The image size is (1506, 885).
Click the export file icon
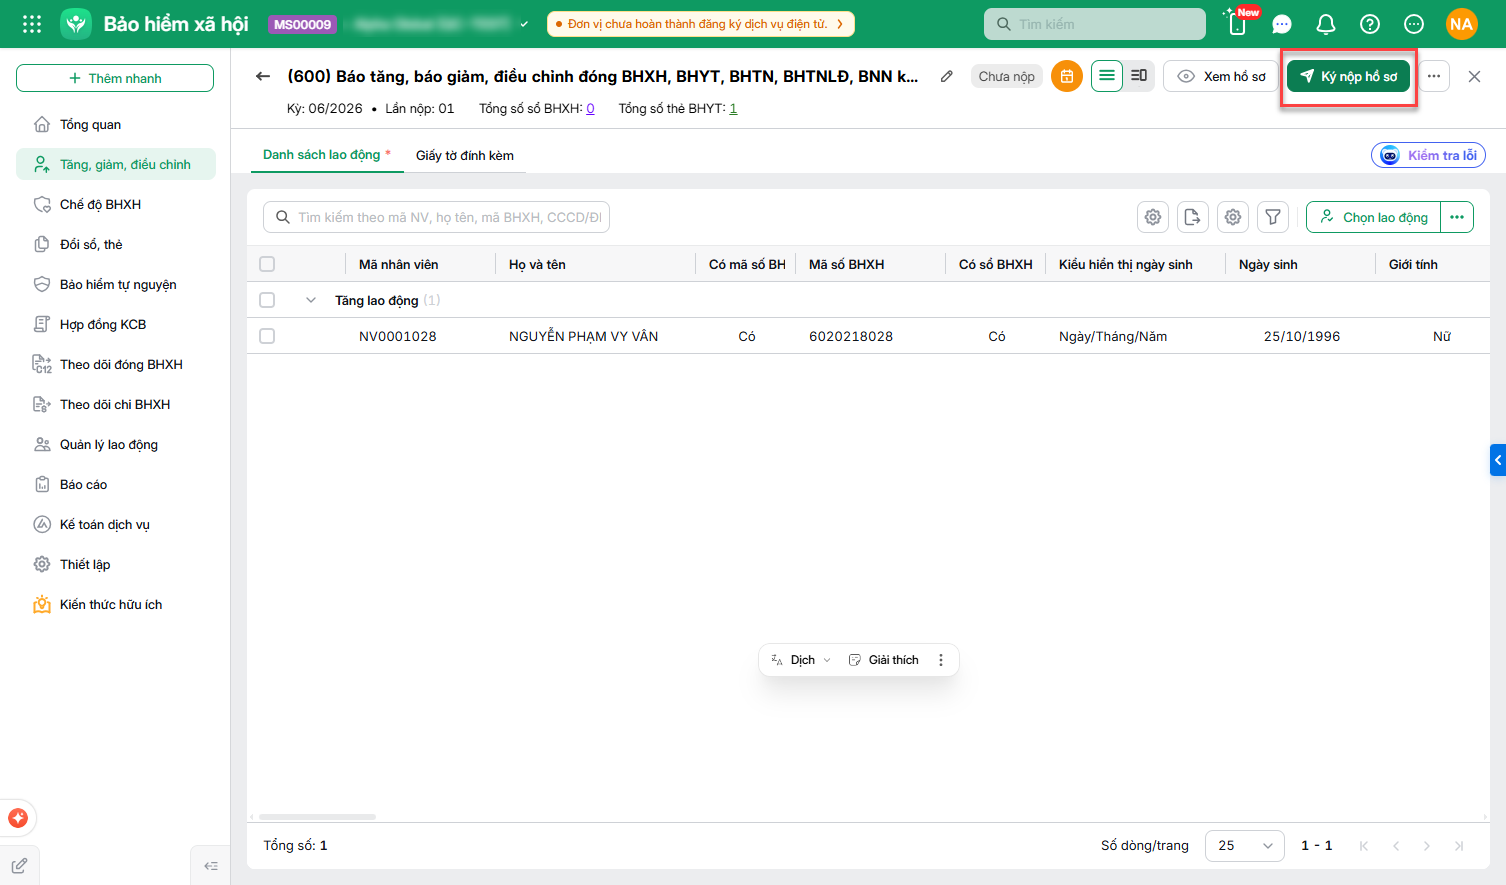tap(1193, 217)
